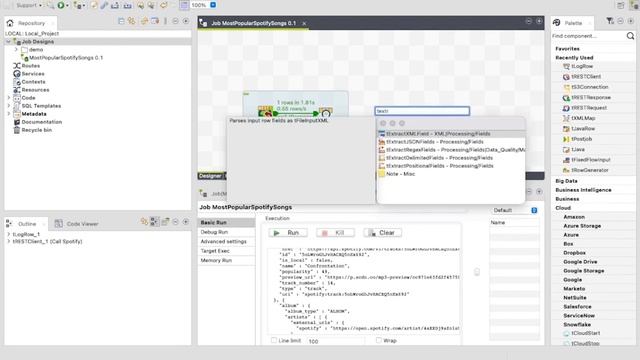Select the Repository tab
640x360 pixels.
tap(31, 23)
